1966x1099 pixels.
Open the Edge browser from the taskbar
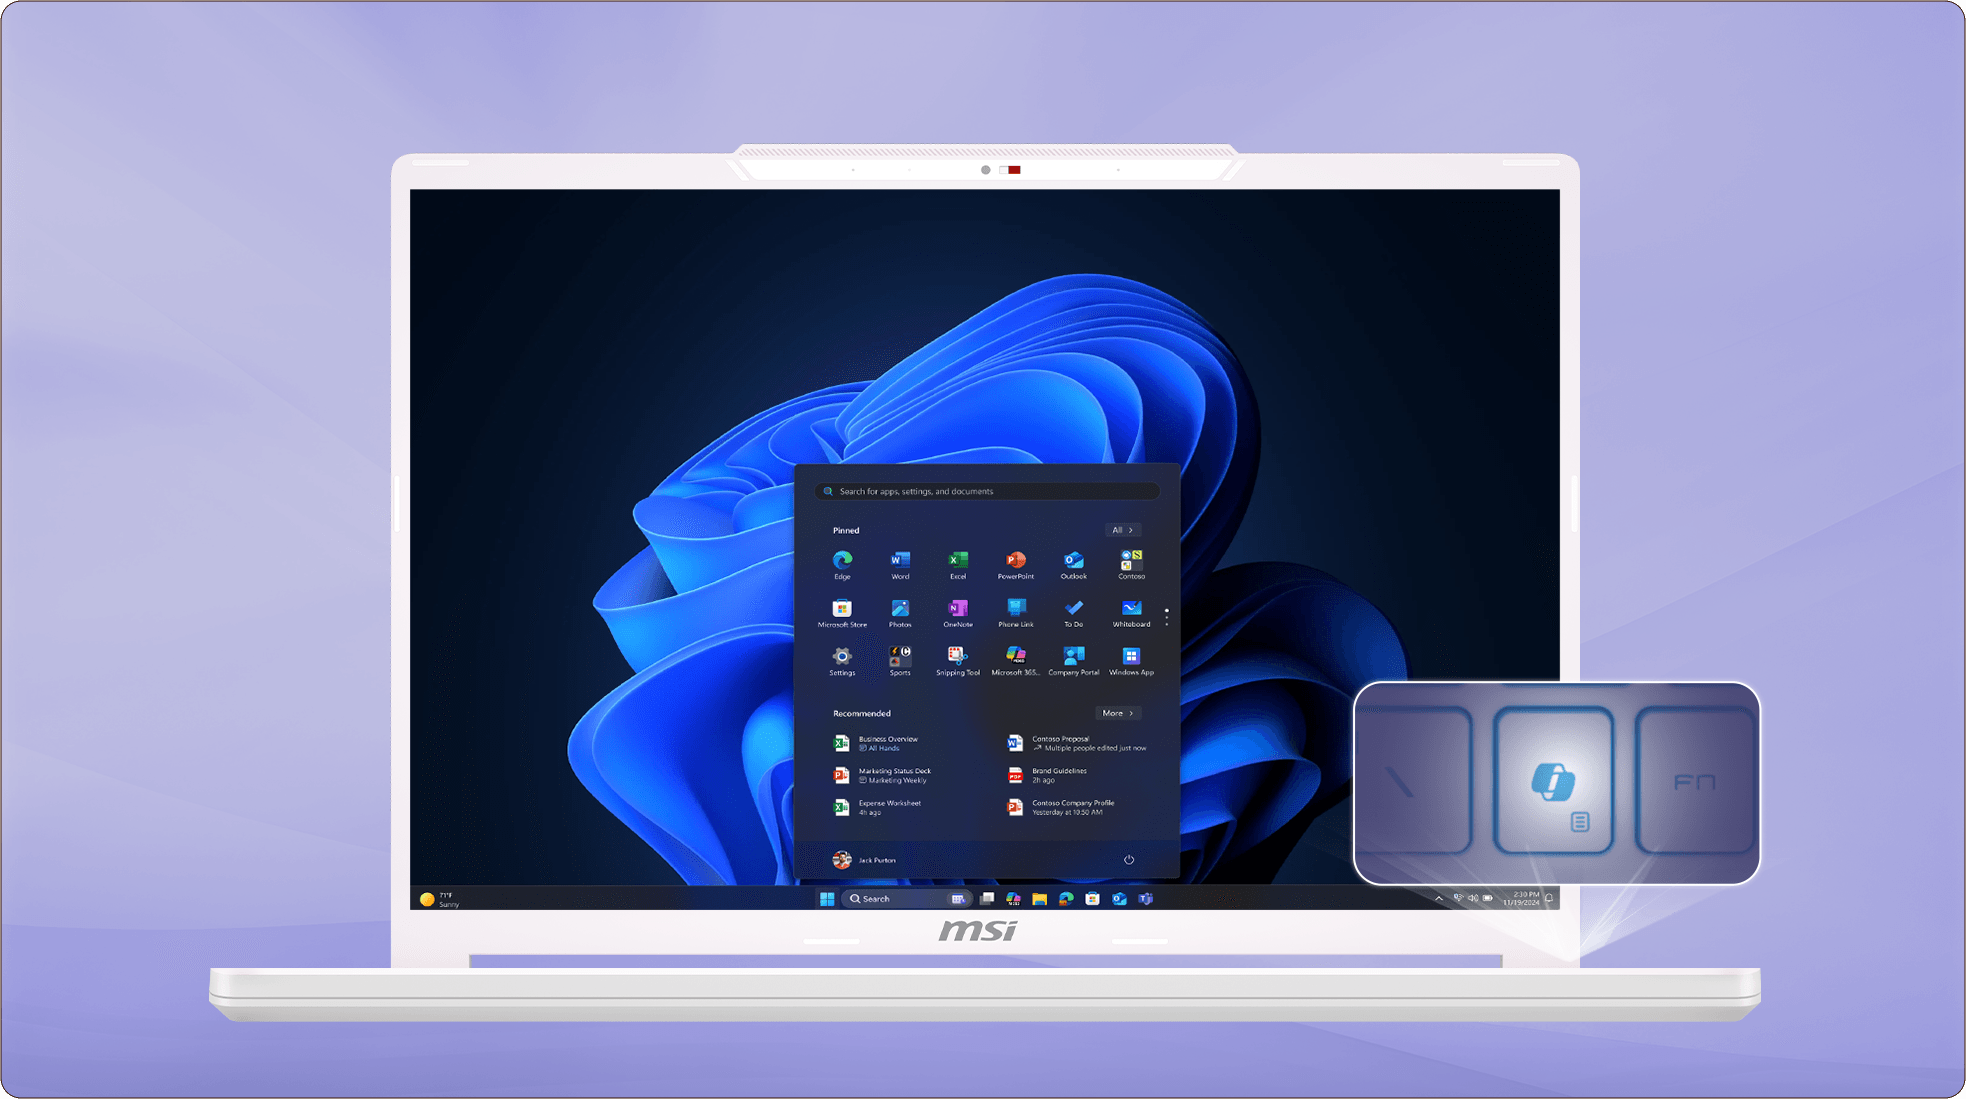coord(1066,899)
